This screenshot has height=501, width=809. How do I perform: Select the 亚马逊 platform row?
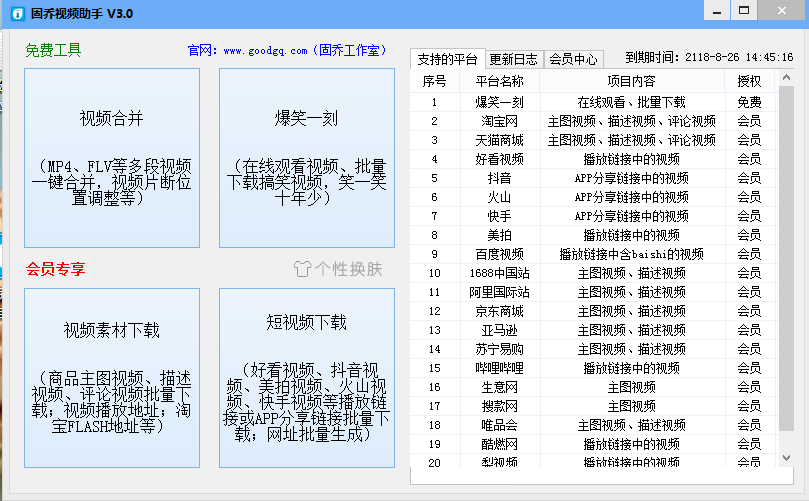593,330
